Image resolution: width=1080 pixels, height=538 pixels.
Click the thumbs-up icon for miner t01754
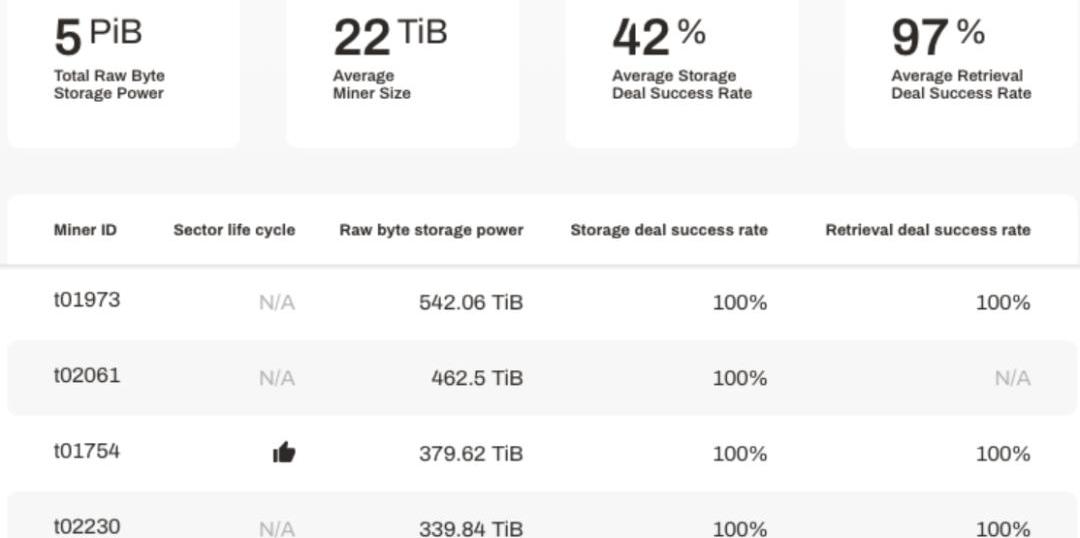pos(284,453)
